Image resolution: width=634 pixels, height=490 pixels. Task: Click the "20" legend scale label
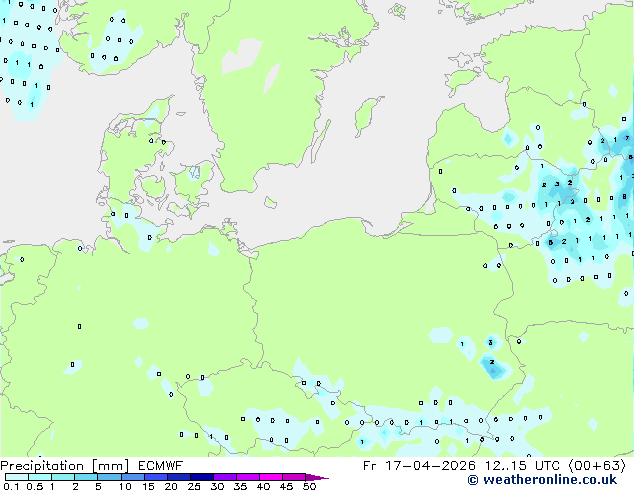pyautogui.click(x=171, y=486)
